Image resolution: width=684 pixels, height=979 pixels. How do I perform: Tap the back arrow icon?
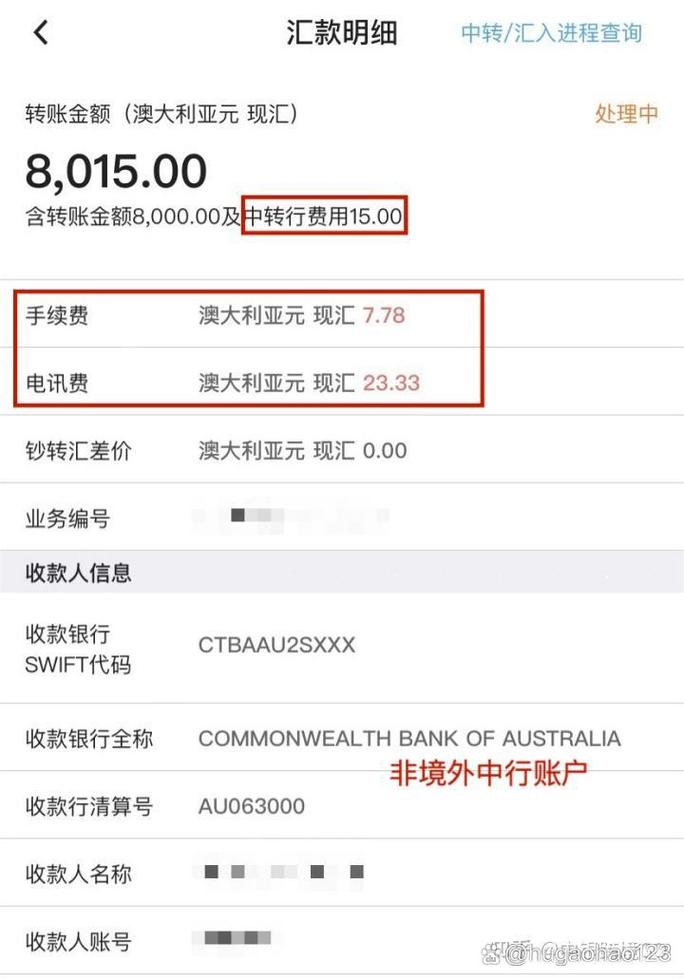(x=41, y=32)
